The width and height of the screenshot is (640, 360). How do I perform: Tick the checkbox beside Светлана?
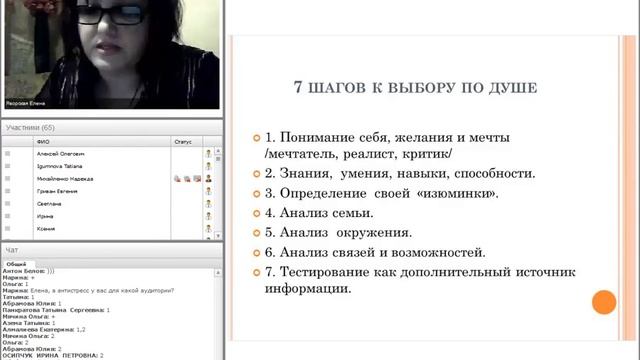coord(7,203)
